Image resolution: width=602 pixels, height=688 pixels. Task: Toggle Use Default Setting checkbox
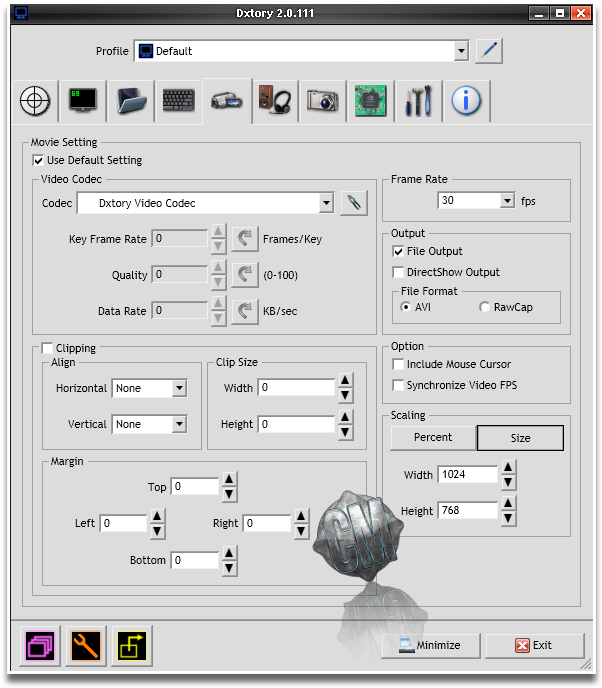[x=38, y=160]
